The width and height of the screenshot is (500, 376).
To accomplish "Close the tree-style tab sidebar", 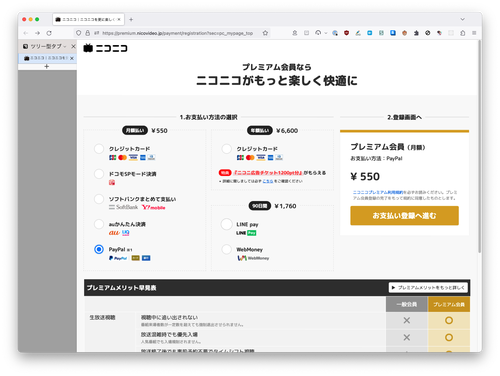I will pyautogui.click(x=73, y=46).
